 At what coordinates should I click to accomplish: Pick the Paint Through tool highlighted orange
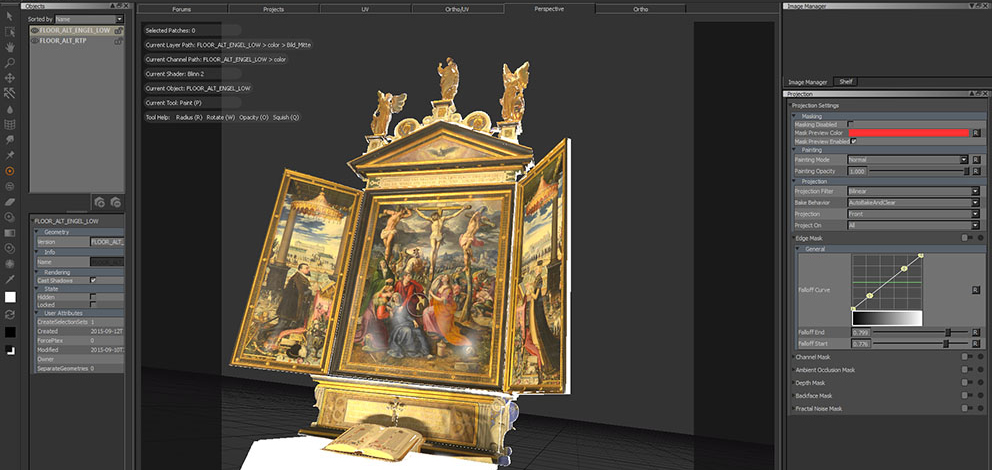click(x=10, y=171)
